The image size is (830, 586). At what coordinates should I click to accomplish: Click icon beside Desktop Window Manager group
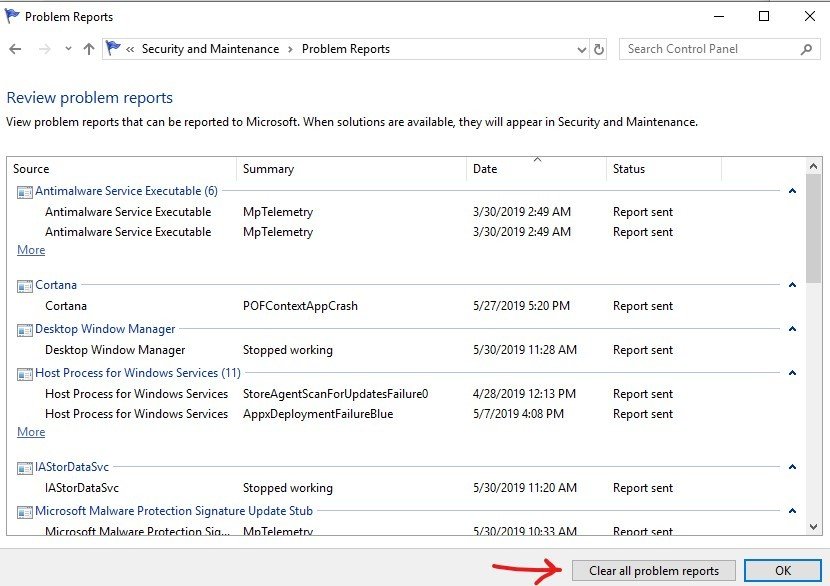point(24,330)
